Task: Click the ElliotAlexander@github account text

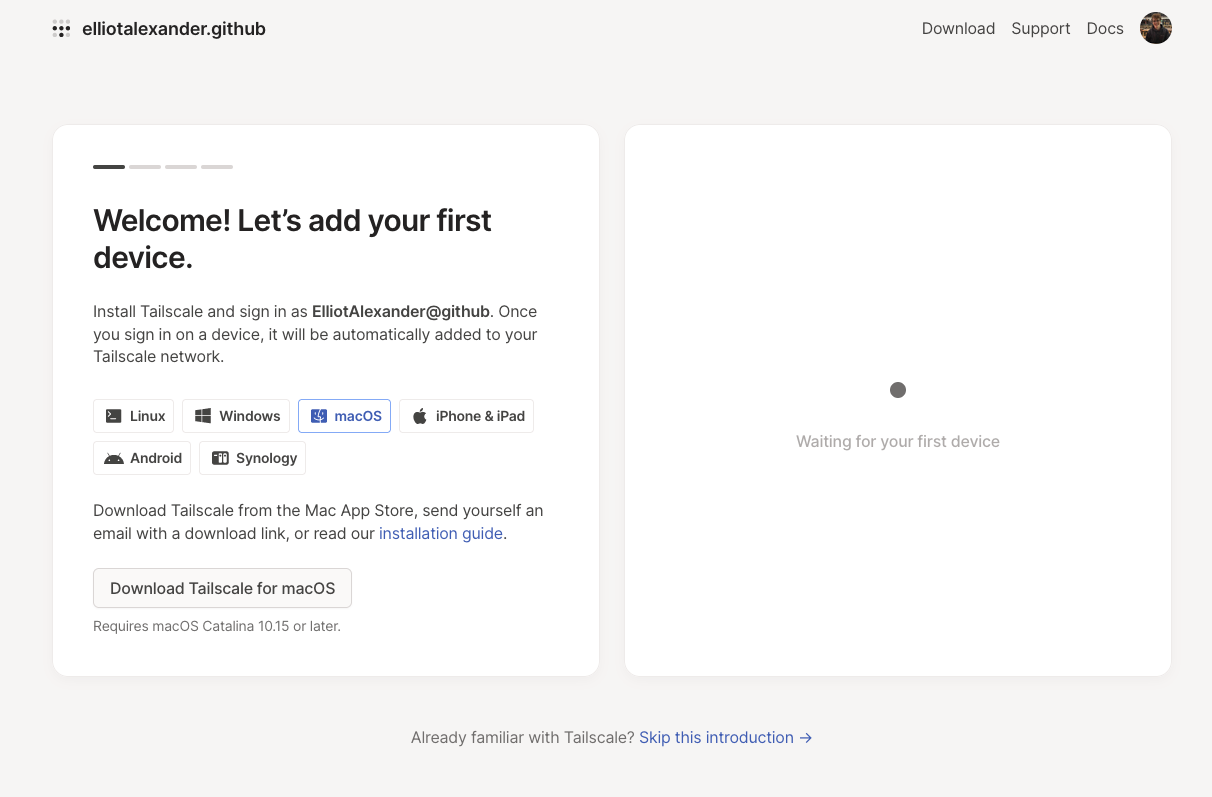Action: coord(401,311)
